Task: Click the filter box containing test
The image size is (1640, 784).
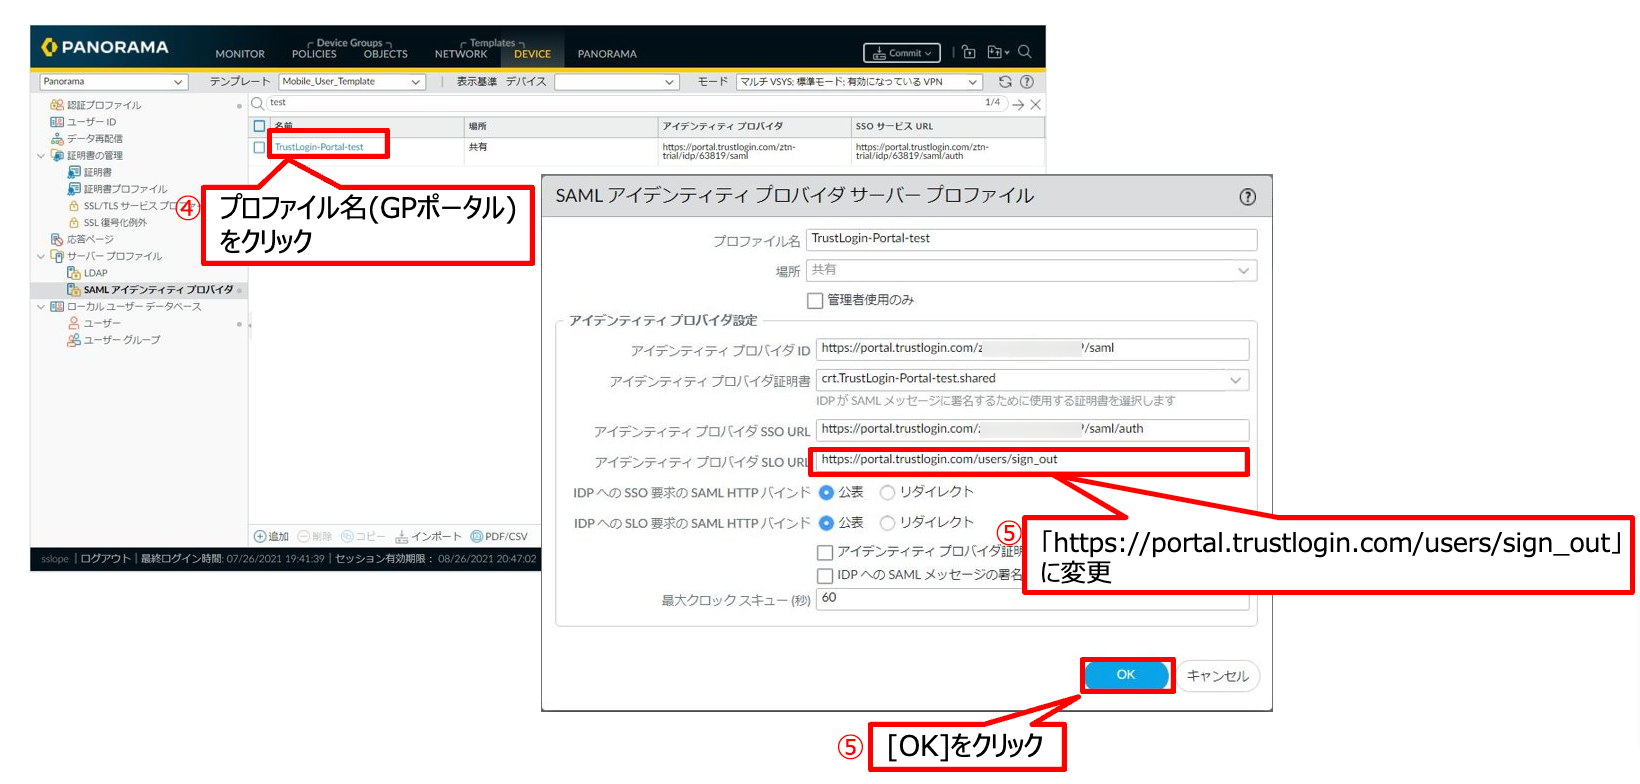Action: pyautogui.click(x=636, y=103)
